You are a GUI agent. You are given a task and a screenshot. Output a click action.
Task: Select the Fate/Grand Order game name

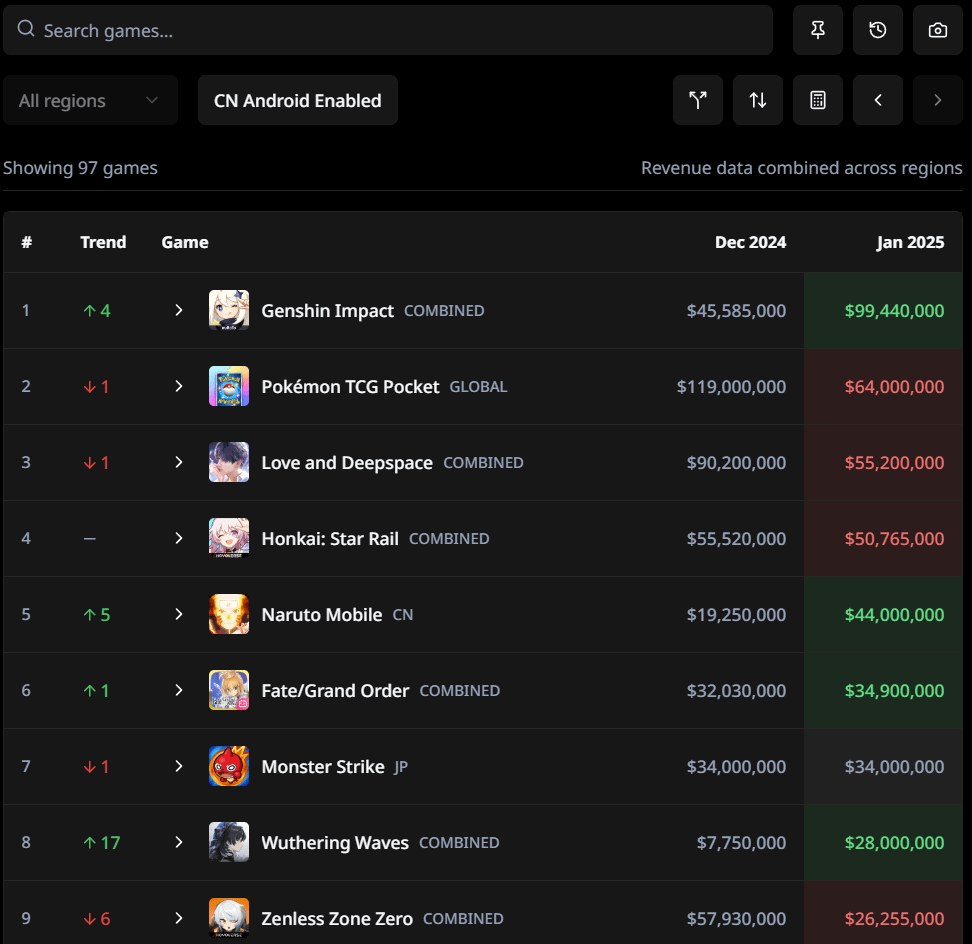click(x=335, y=690)
